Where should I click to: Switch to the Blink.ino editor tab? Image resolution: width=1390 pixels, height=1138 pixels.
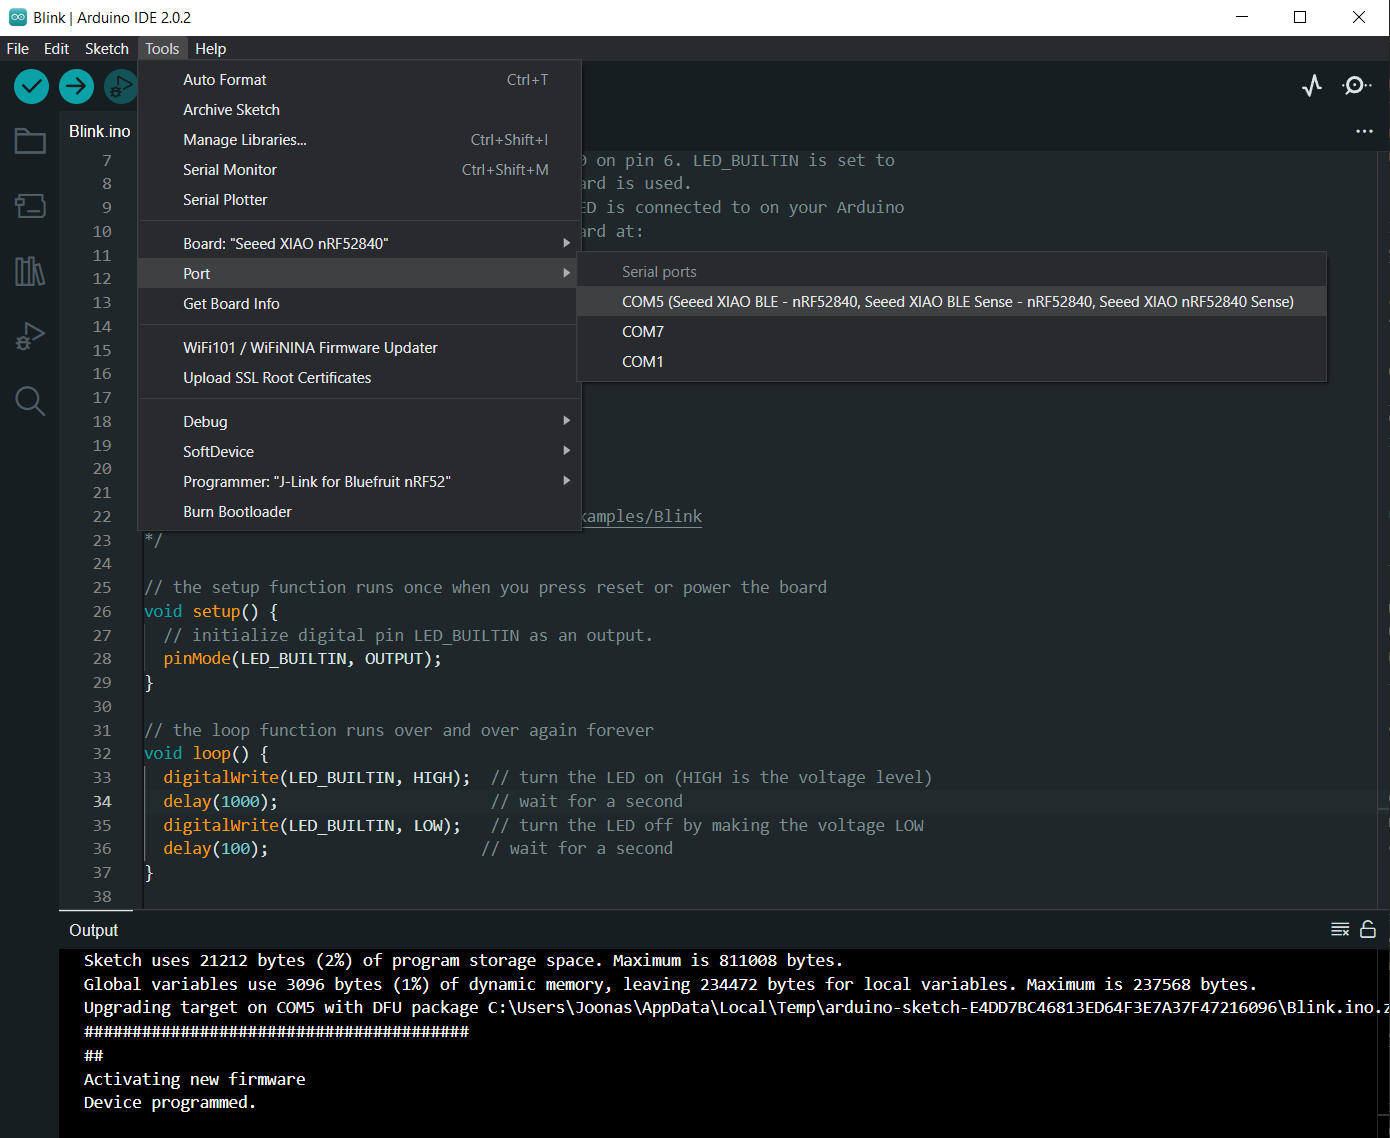click(x=99, y=131)
